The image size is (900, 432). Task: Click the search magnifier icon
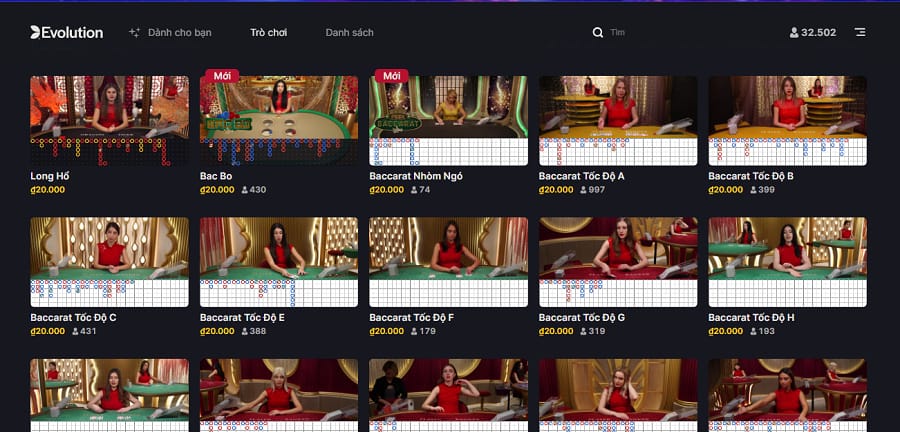pos(598,33)
